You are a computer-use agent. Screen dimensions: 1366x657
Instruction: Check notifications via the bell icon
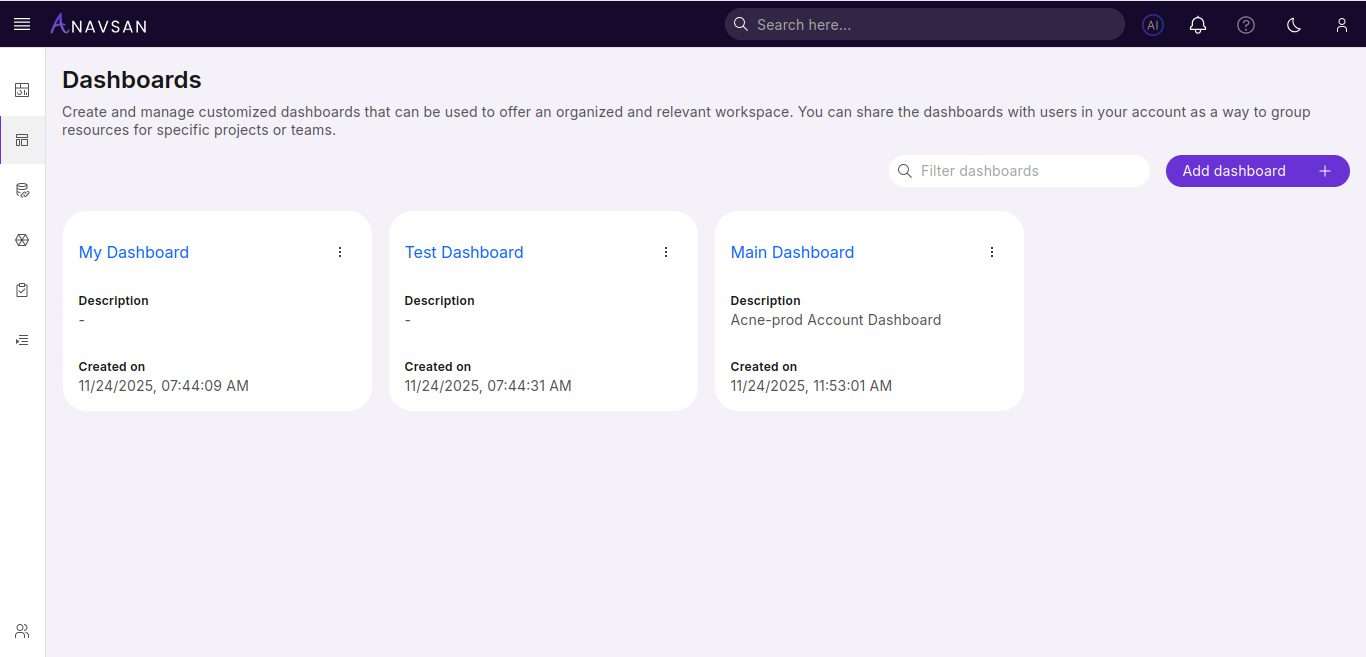point(1197,24)
